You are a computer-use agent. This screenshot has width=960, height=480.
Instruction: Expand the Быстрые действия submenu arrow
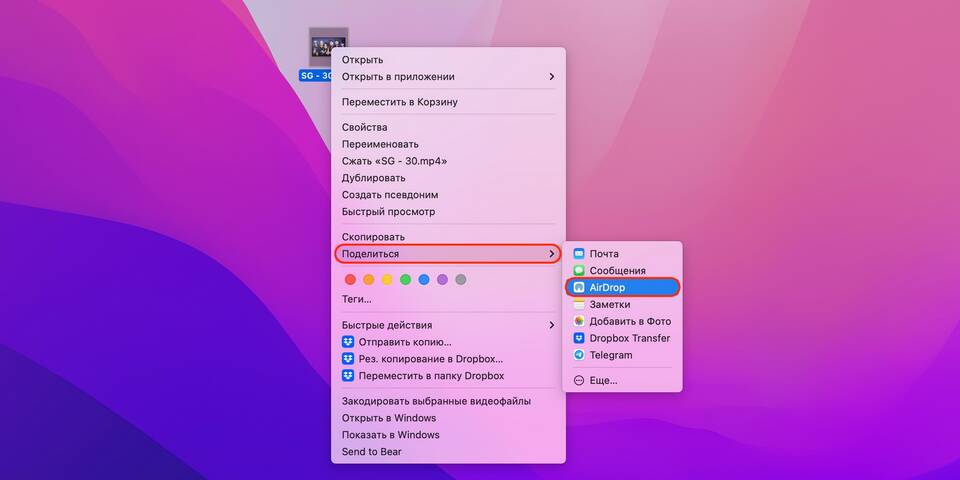pyautogui.click(x=552, y=325)
